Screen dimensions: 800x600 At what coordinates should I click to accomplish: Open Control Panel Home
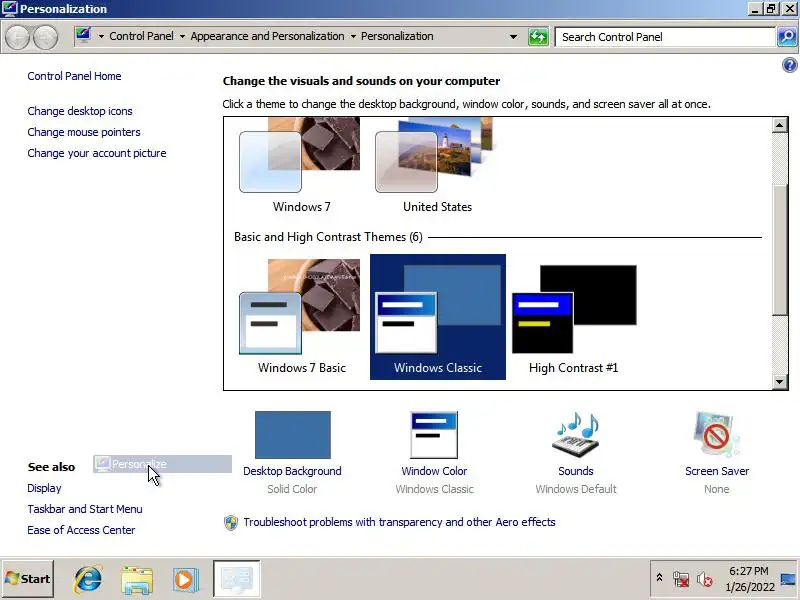pos(74,76)
